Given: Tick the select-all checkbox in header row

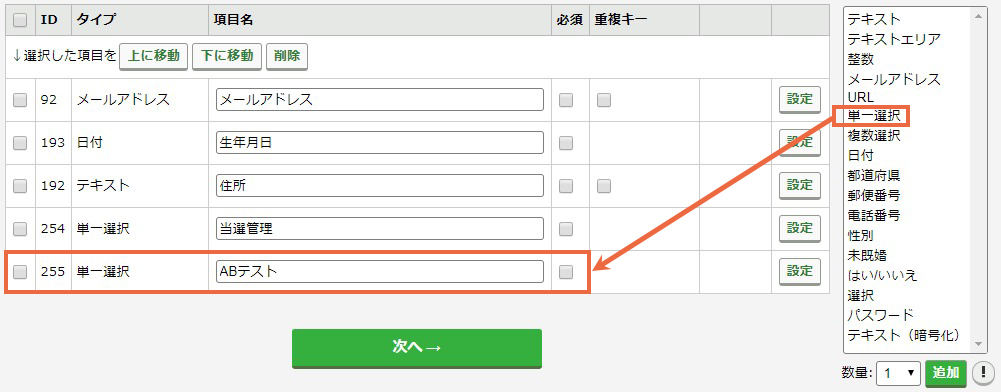Looking at the screenshot, I should (x=20, y=20).
